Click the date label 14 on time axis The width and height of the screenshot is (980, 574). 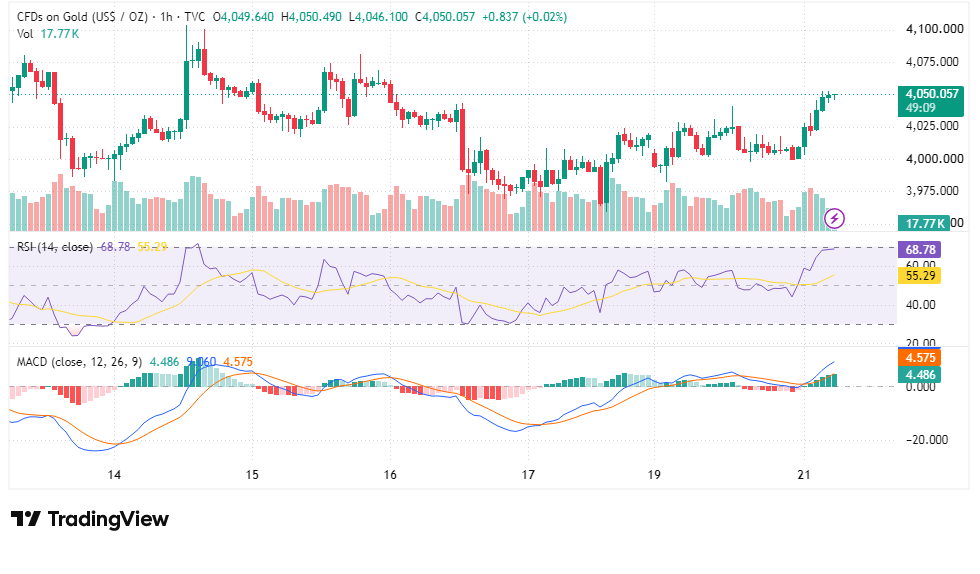(114, 475)
